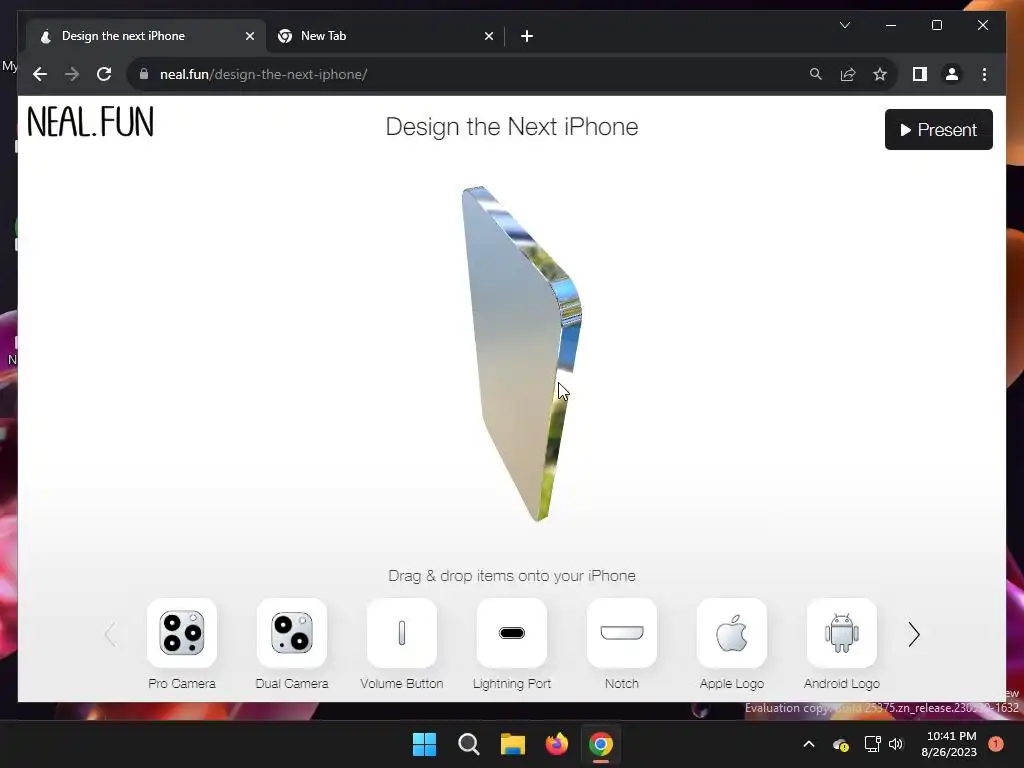Close the Design the next iPhone tab
The image size is (1024, 768).
pos(249,36)
